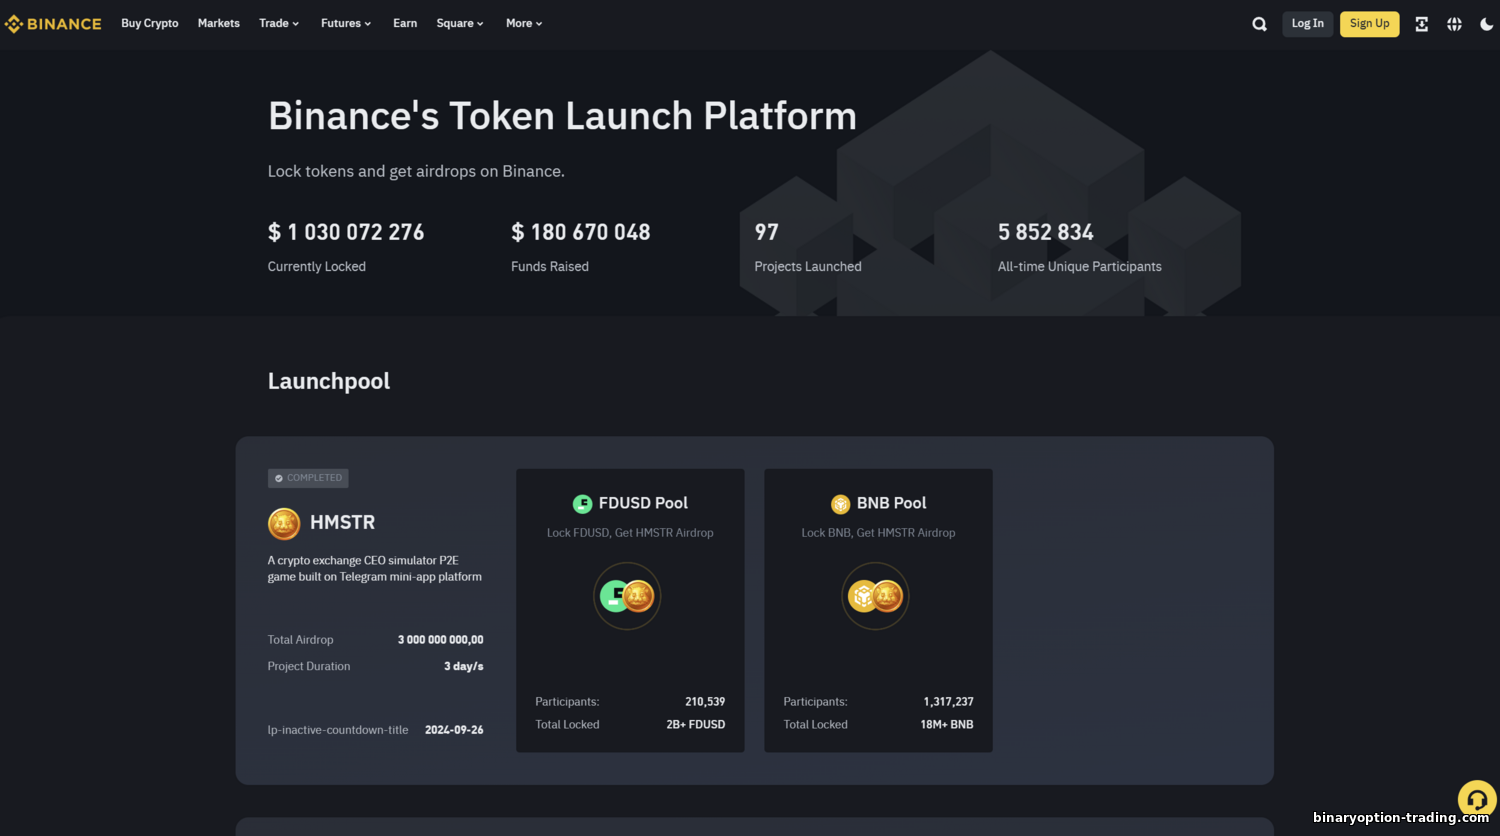Viewport: 1500px width, 836px height.
Task: Click the 'Currently Locked' label
Action: click(x=317, y=267)
